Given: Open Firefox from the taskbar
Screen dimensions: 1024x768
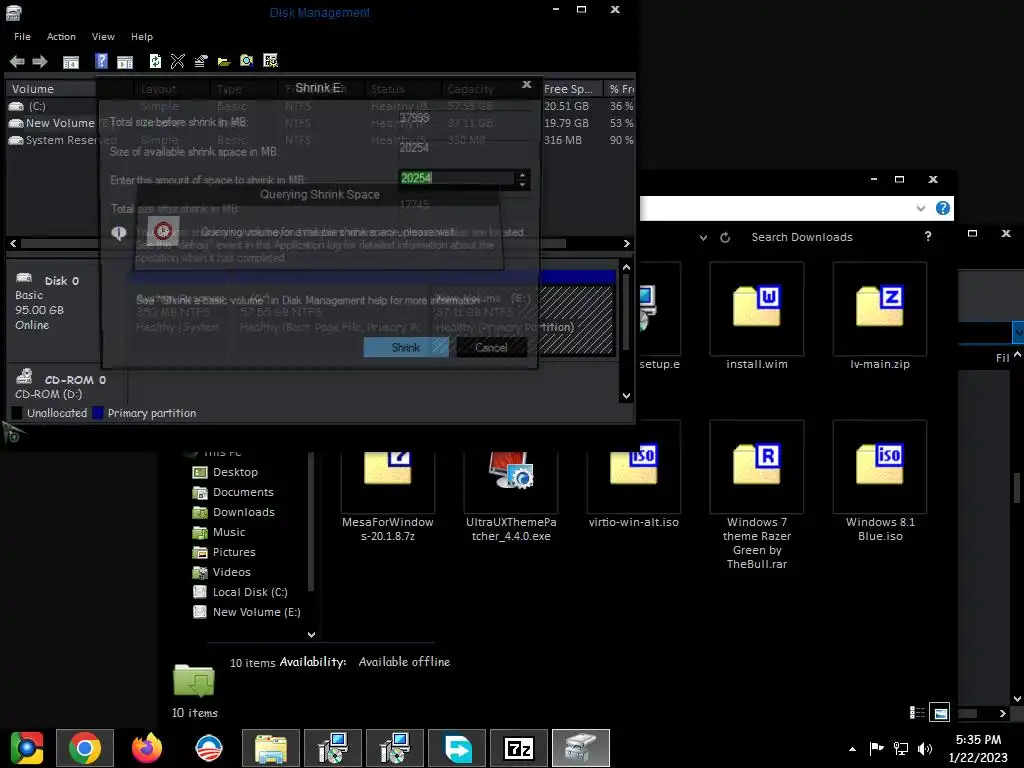Looking at the screenshot, I should 146,748.
